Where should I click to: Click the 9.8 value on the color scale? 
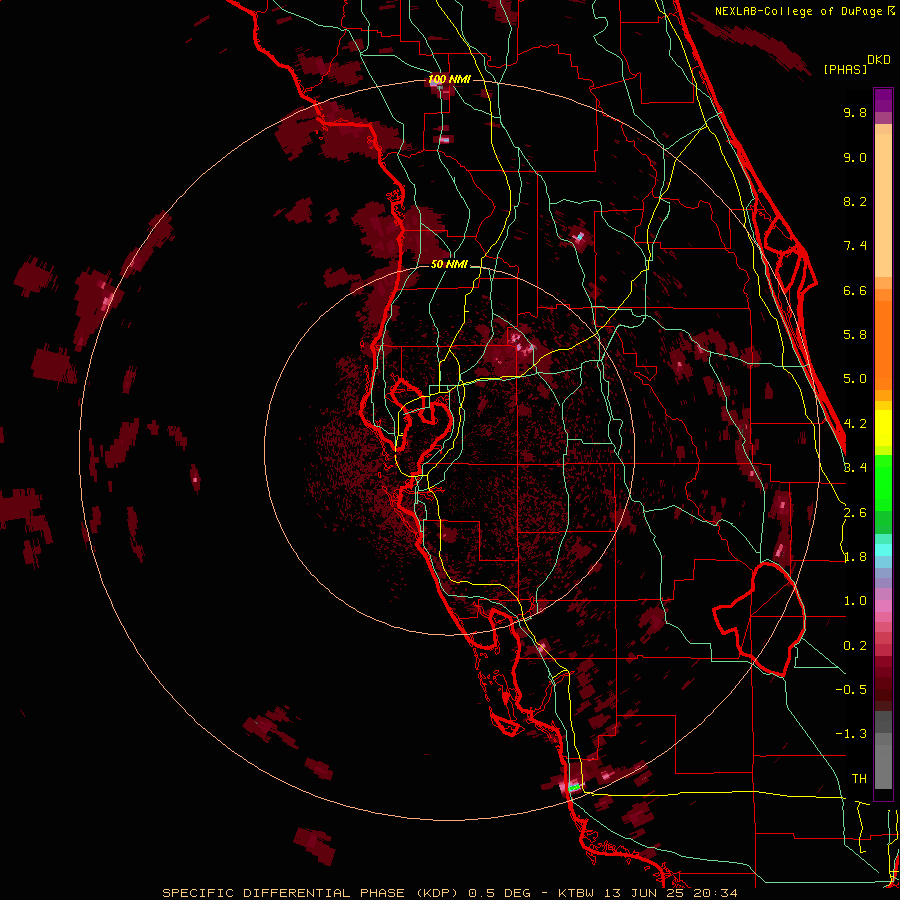[855, 112]
